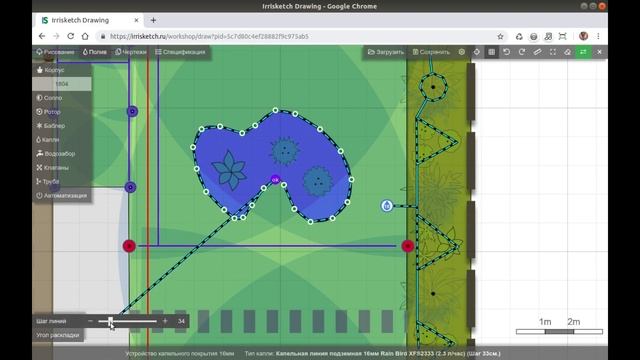Go back in browser

click(x=42, y=36)
